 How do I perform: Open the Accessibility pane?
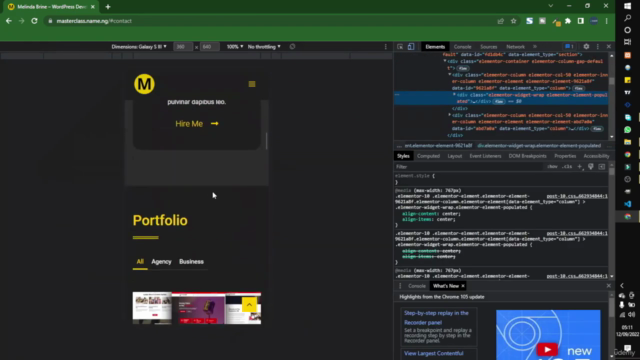[596, 156]
